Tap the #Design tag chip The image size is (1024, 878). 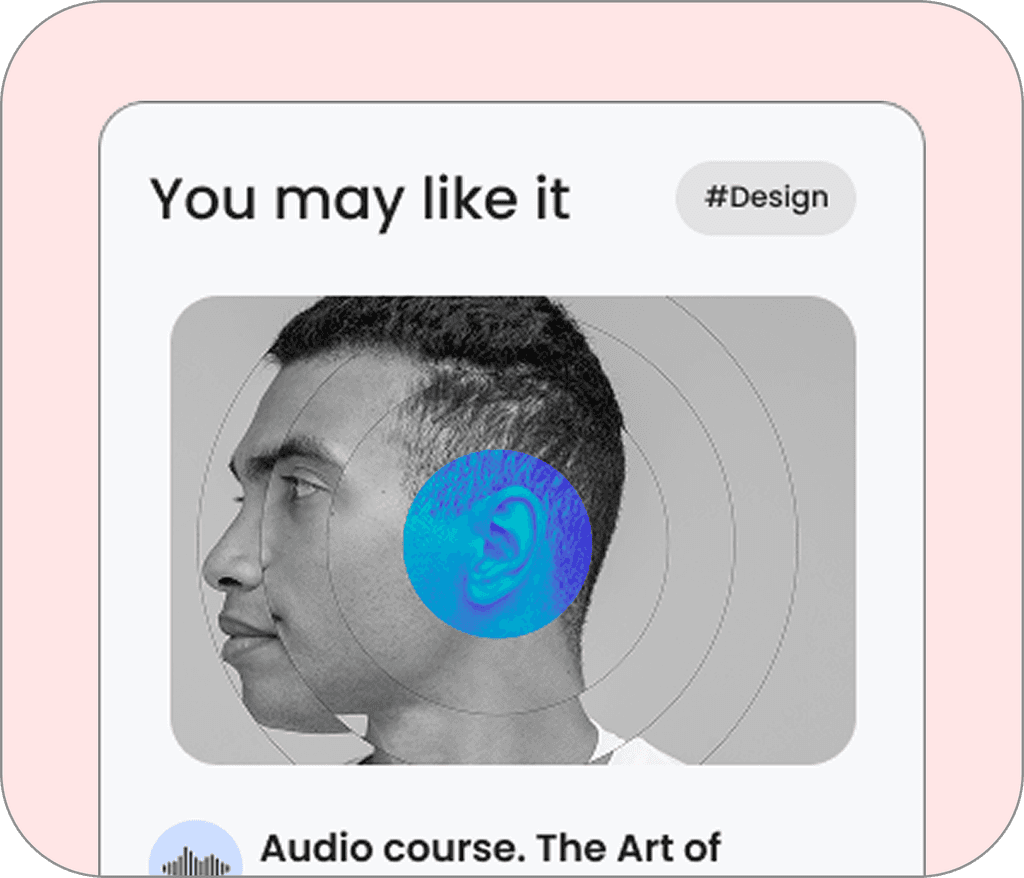pyautogui.click(x=765, y=197)
